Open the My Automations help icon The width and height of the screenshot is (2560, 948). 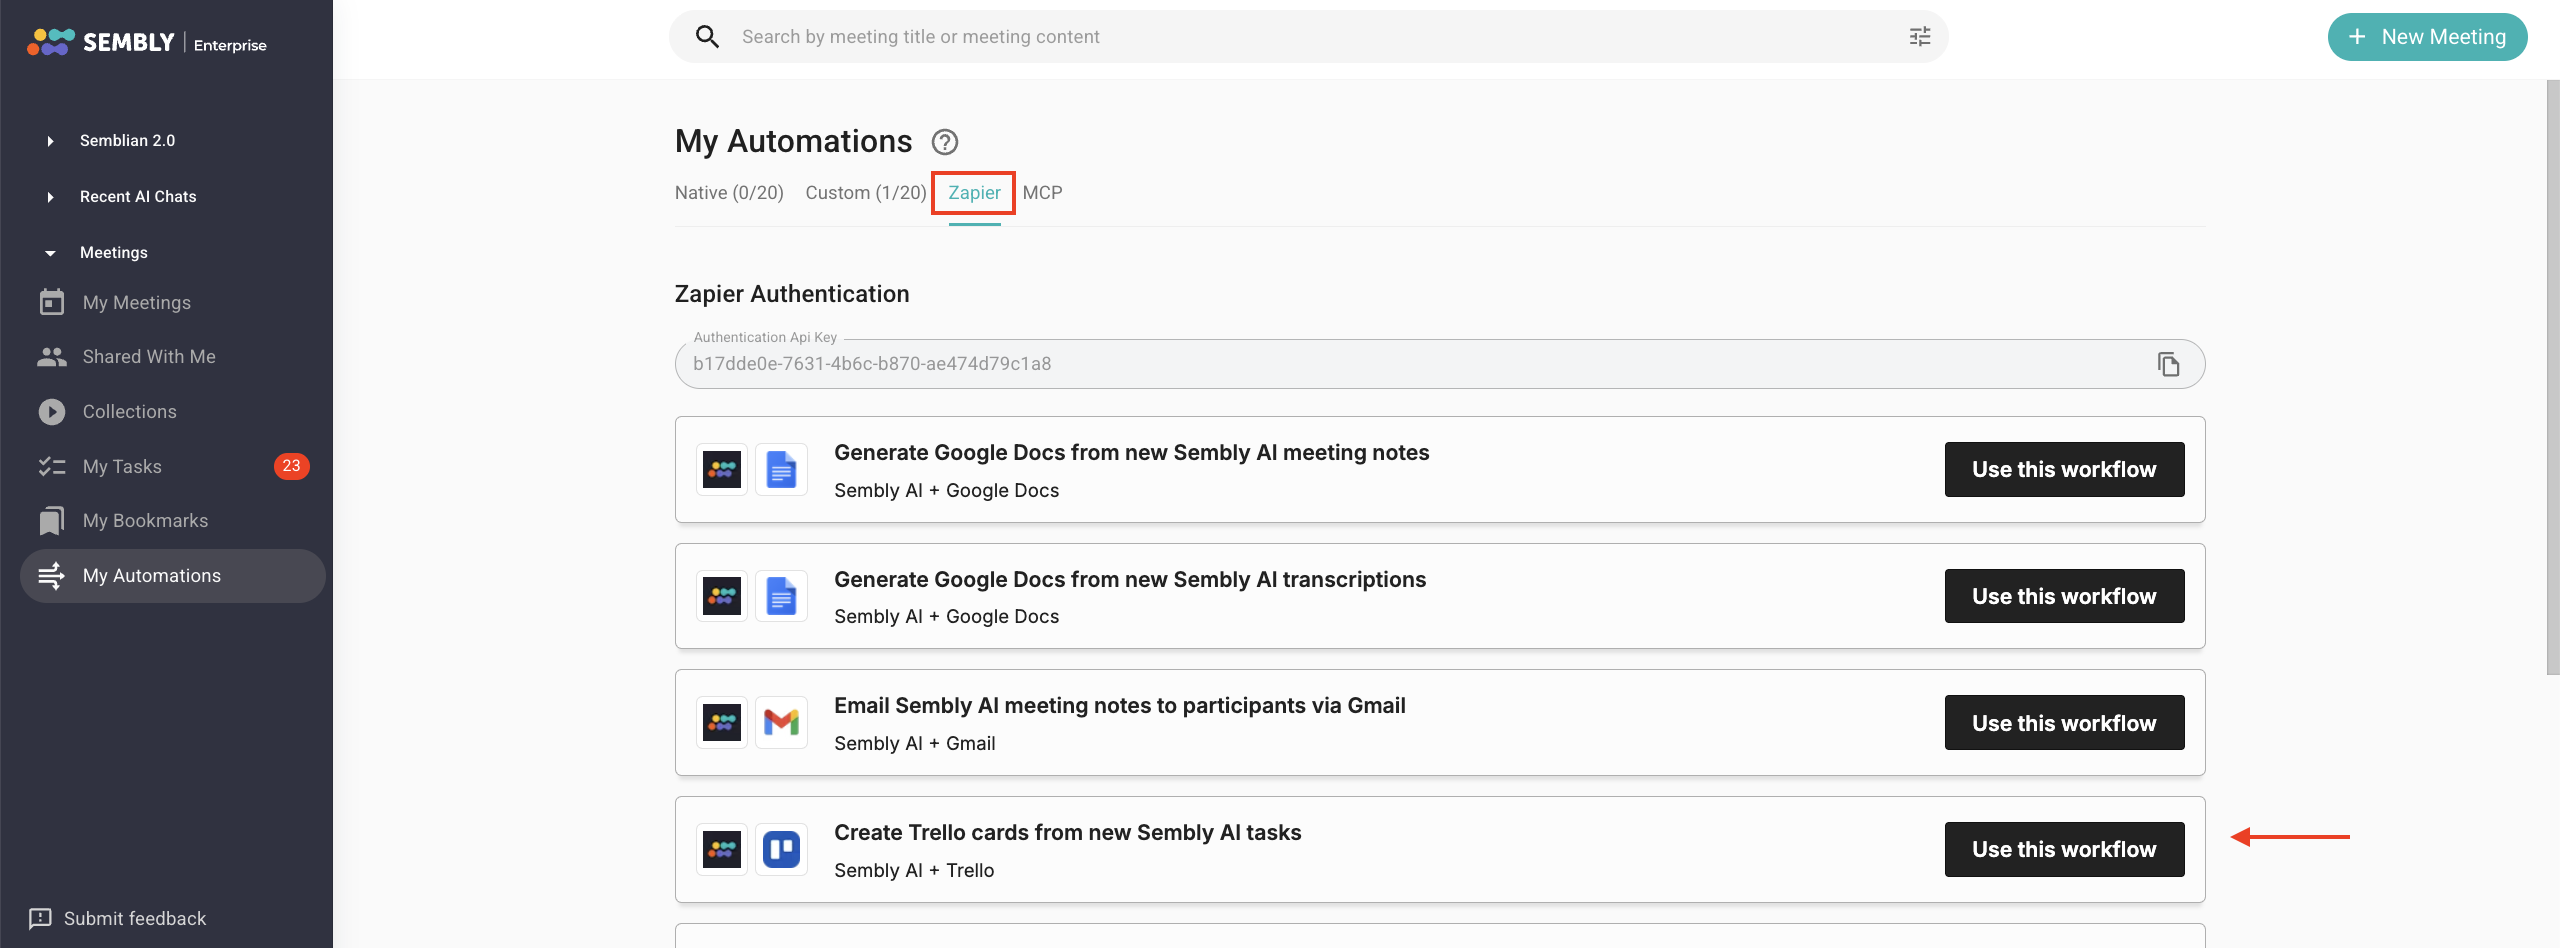[945, 142]
